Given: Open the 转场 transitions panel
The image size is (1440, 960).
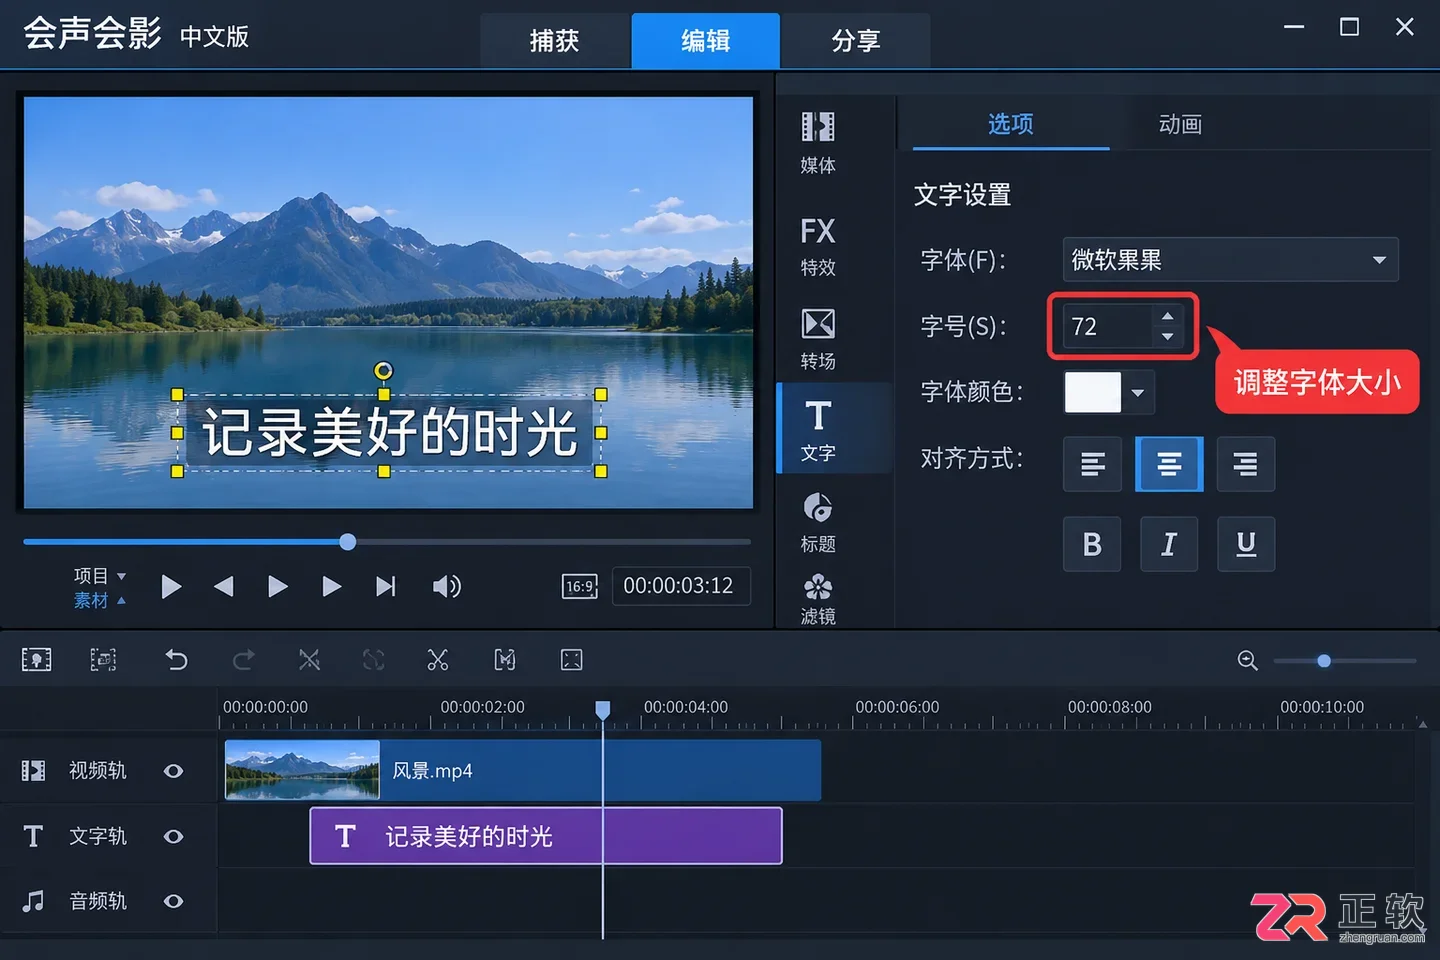Looking at the screenshot, I should tap(818, 339).
